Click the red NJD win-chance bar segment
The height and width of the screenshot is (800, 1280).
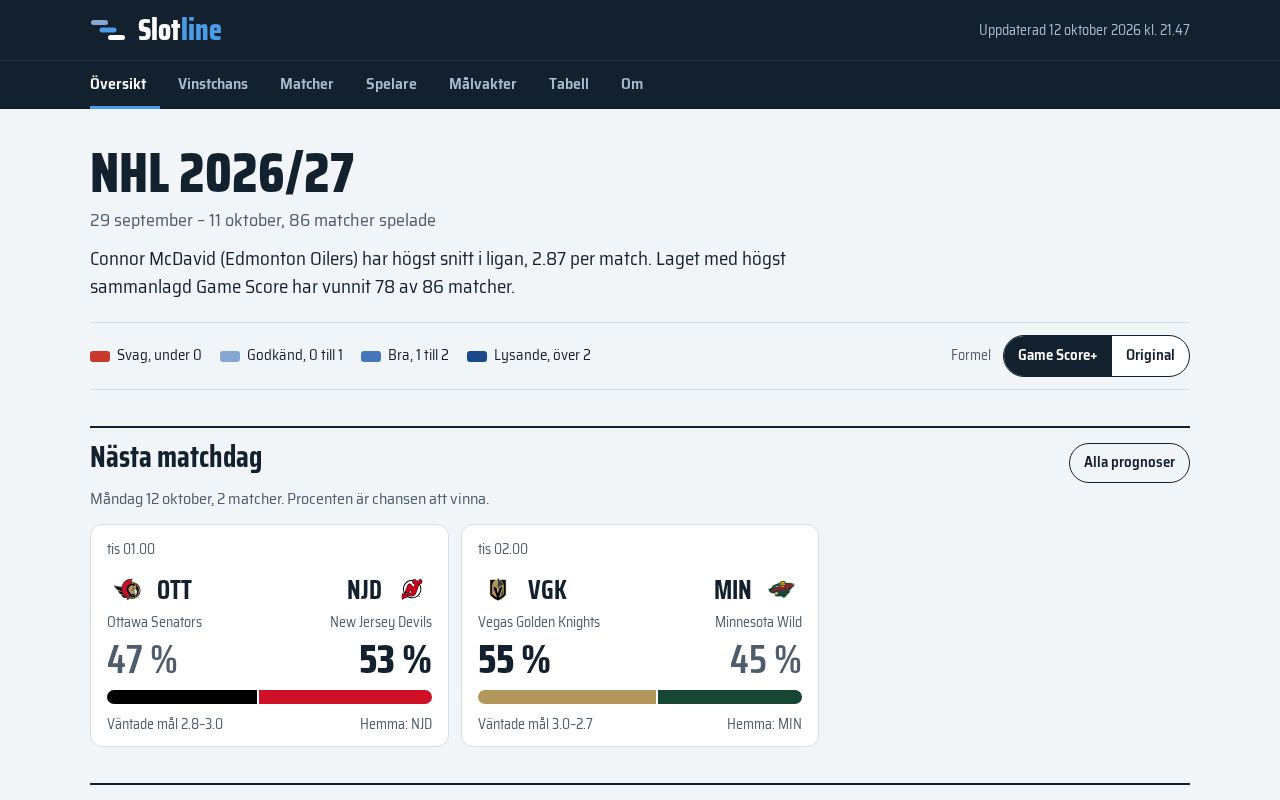(x=346, y=697)
